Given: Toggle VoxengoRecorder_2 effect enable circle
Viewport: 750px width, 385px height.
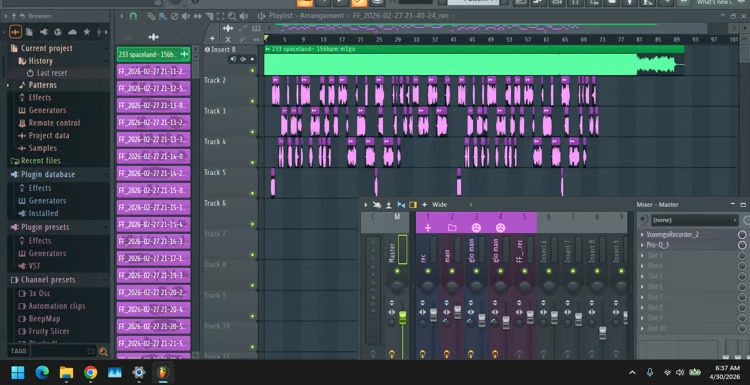Looking at the screenshot, I should tap(742, 234).
